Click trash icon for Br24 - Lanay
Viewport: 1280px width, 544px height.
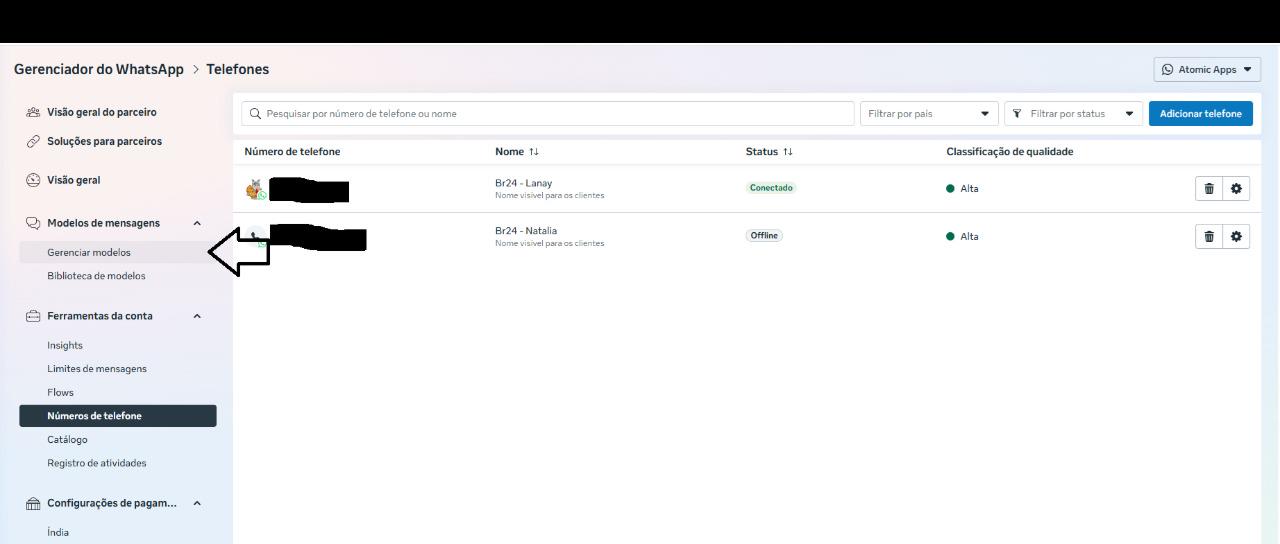[x=1209, y=188]
